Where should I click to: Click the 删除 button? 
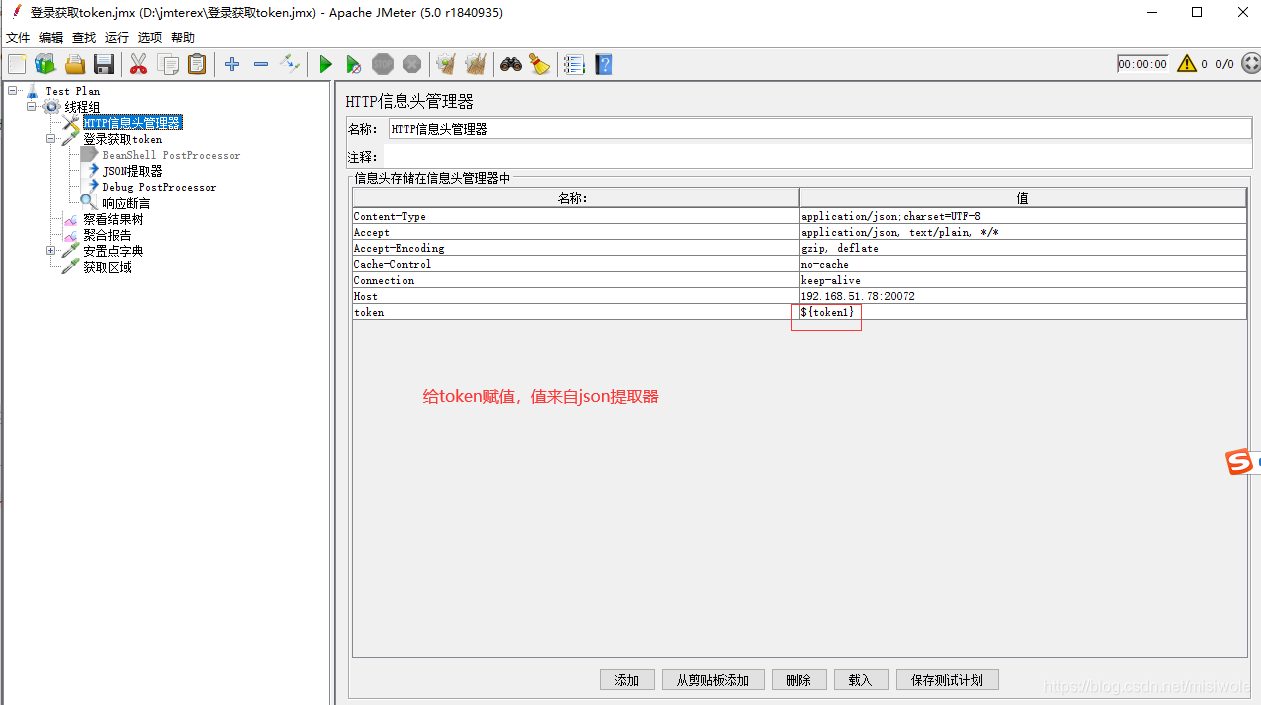pyautogui.click(x=799, y=680)
